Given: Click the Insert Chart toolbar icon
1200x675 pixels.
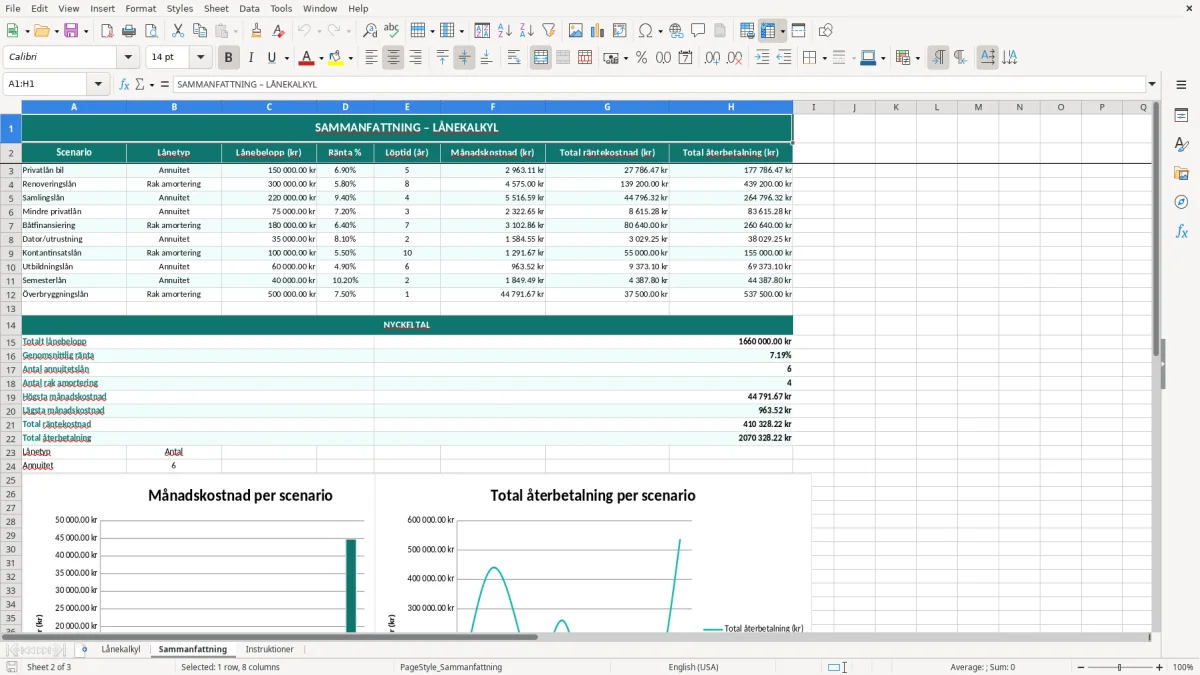Looking at the screenshot, I should pos(597,31).
